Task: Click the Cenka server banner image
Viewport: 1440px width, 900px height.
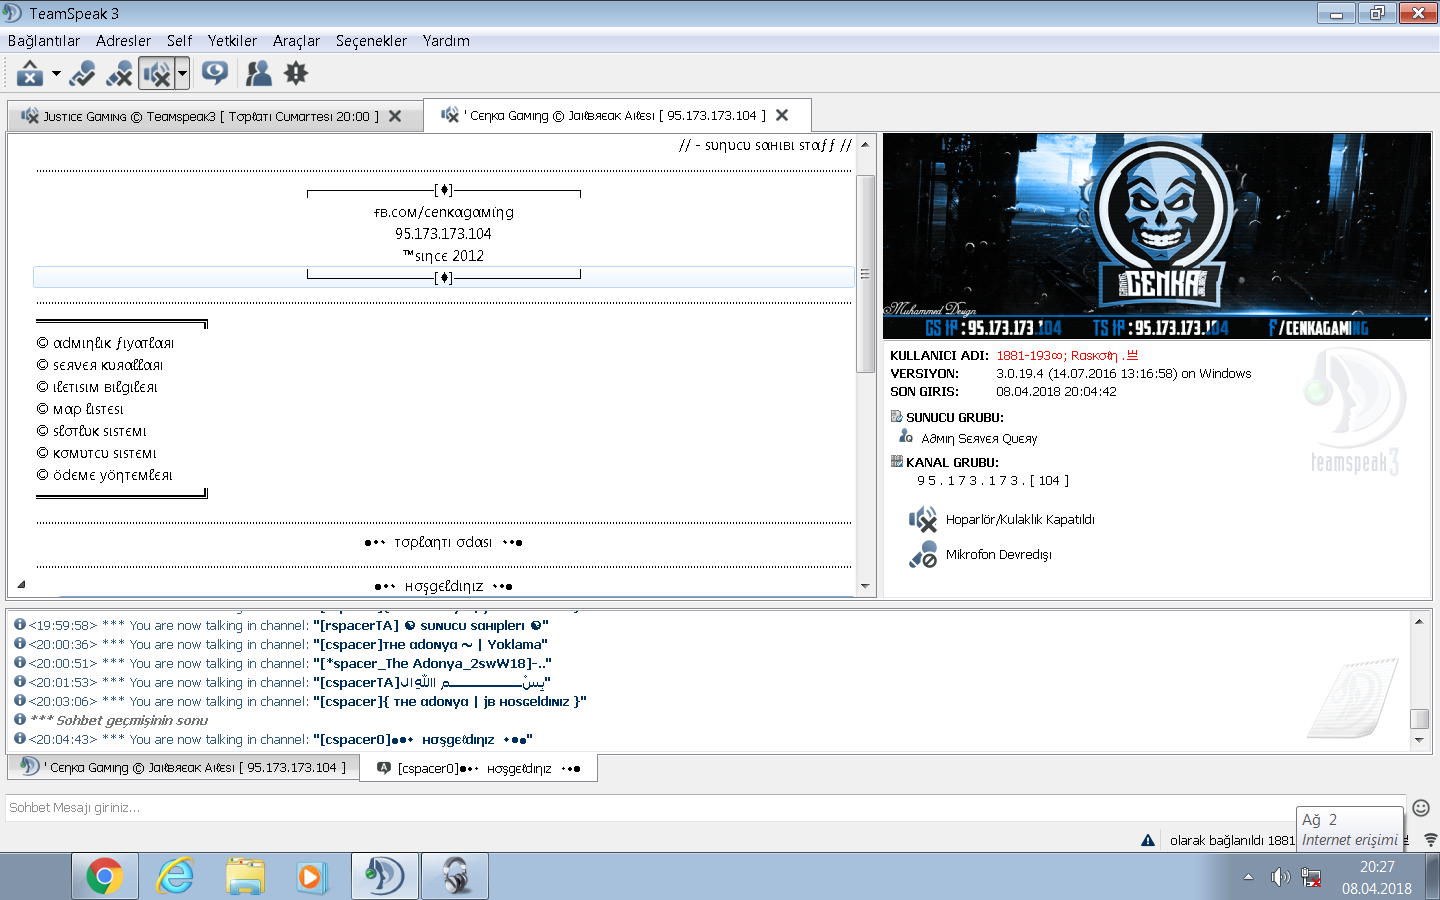Action: (1157, 237)
